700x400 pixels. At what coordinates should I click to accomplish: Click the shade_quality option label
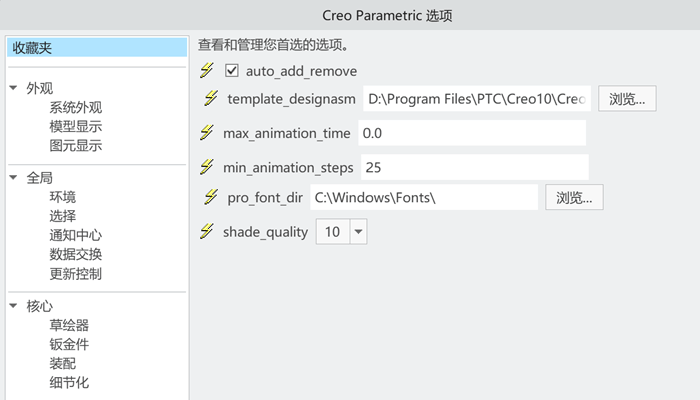point(266,232)
